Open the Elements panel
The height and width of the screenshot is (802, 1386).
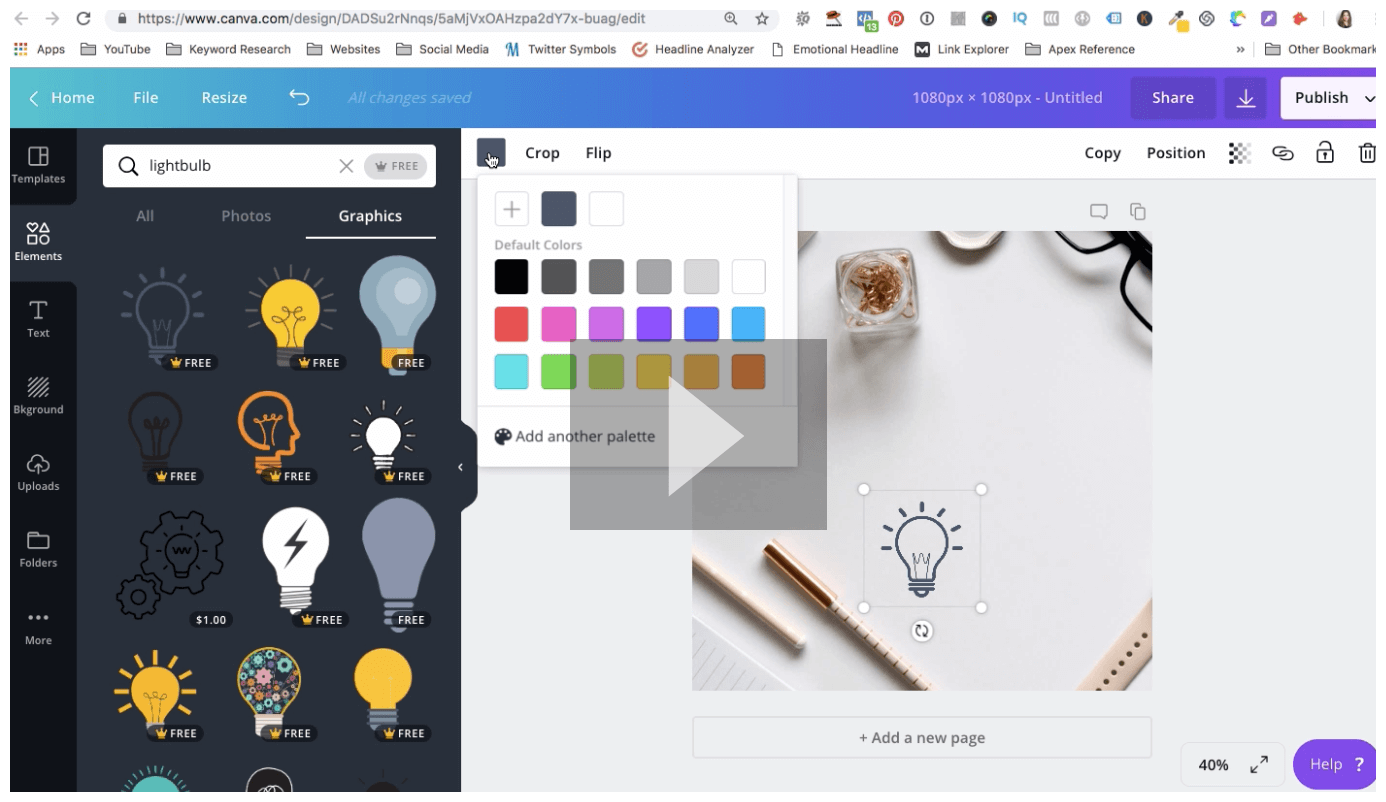[38, 243]
